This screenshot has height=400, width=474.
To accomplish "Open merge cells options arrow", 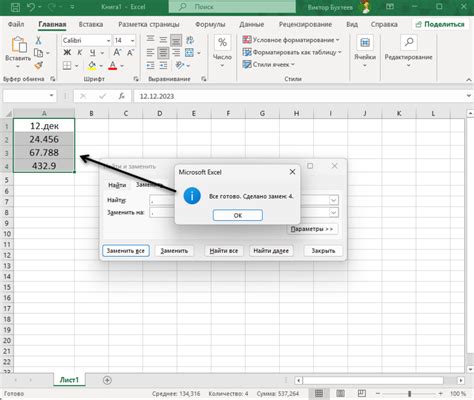I will (199, 53).
